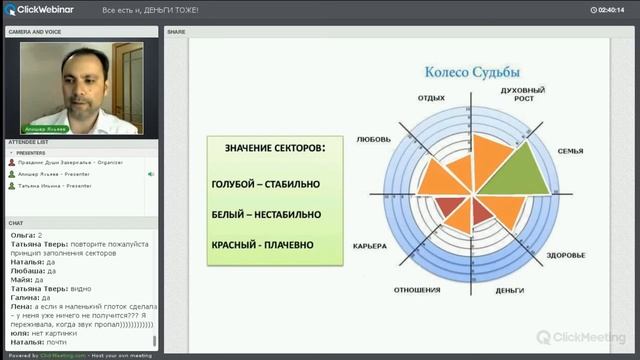Click the green avatar icon for Алишер Presenter

click(12, 174)
